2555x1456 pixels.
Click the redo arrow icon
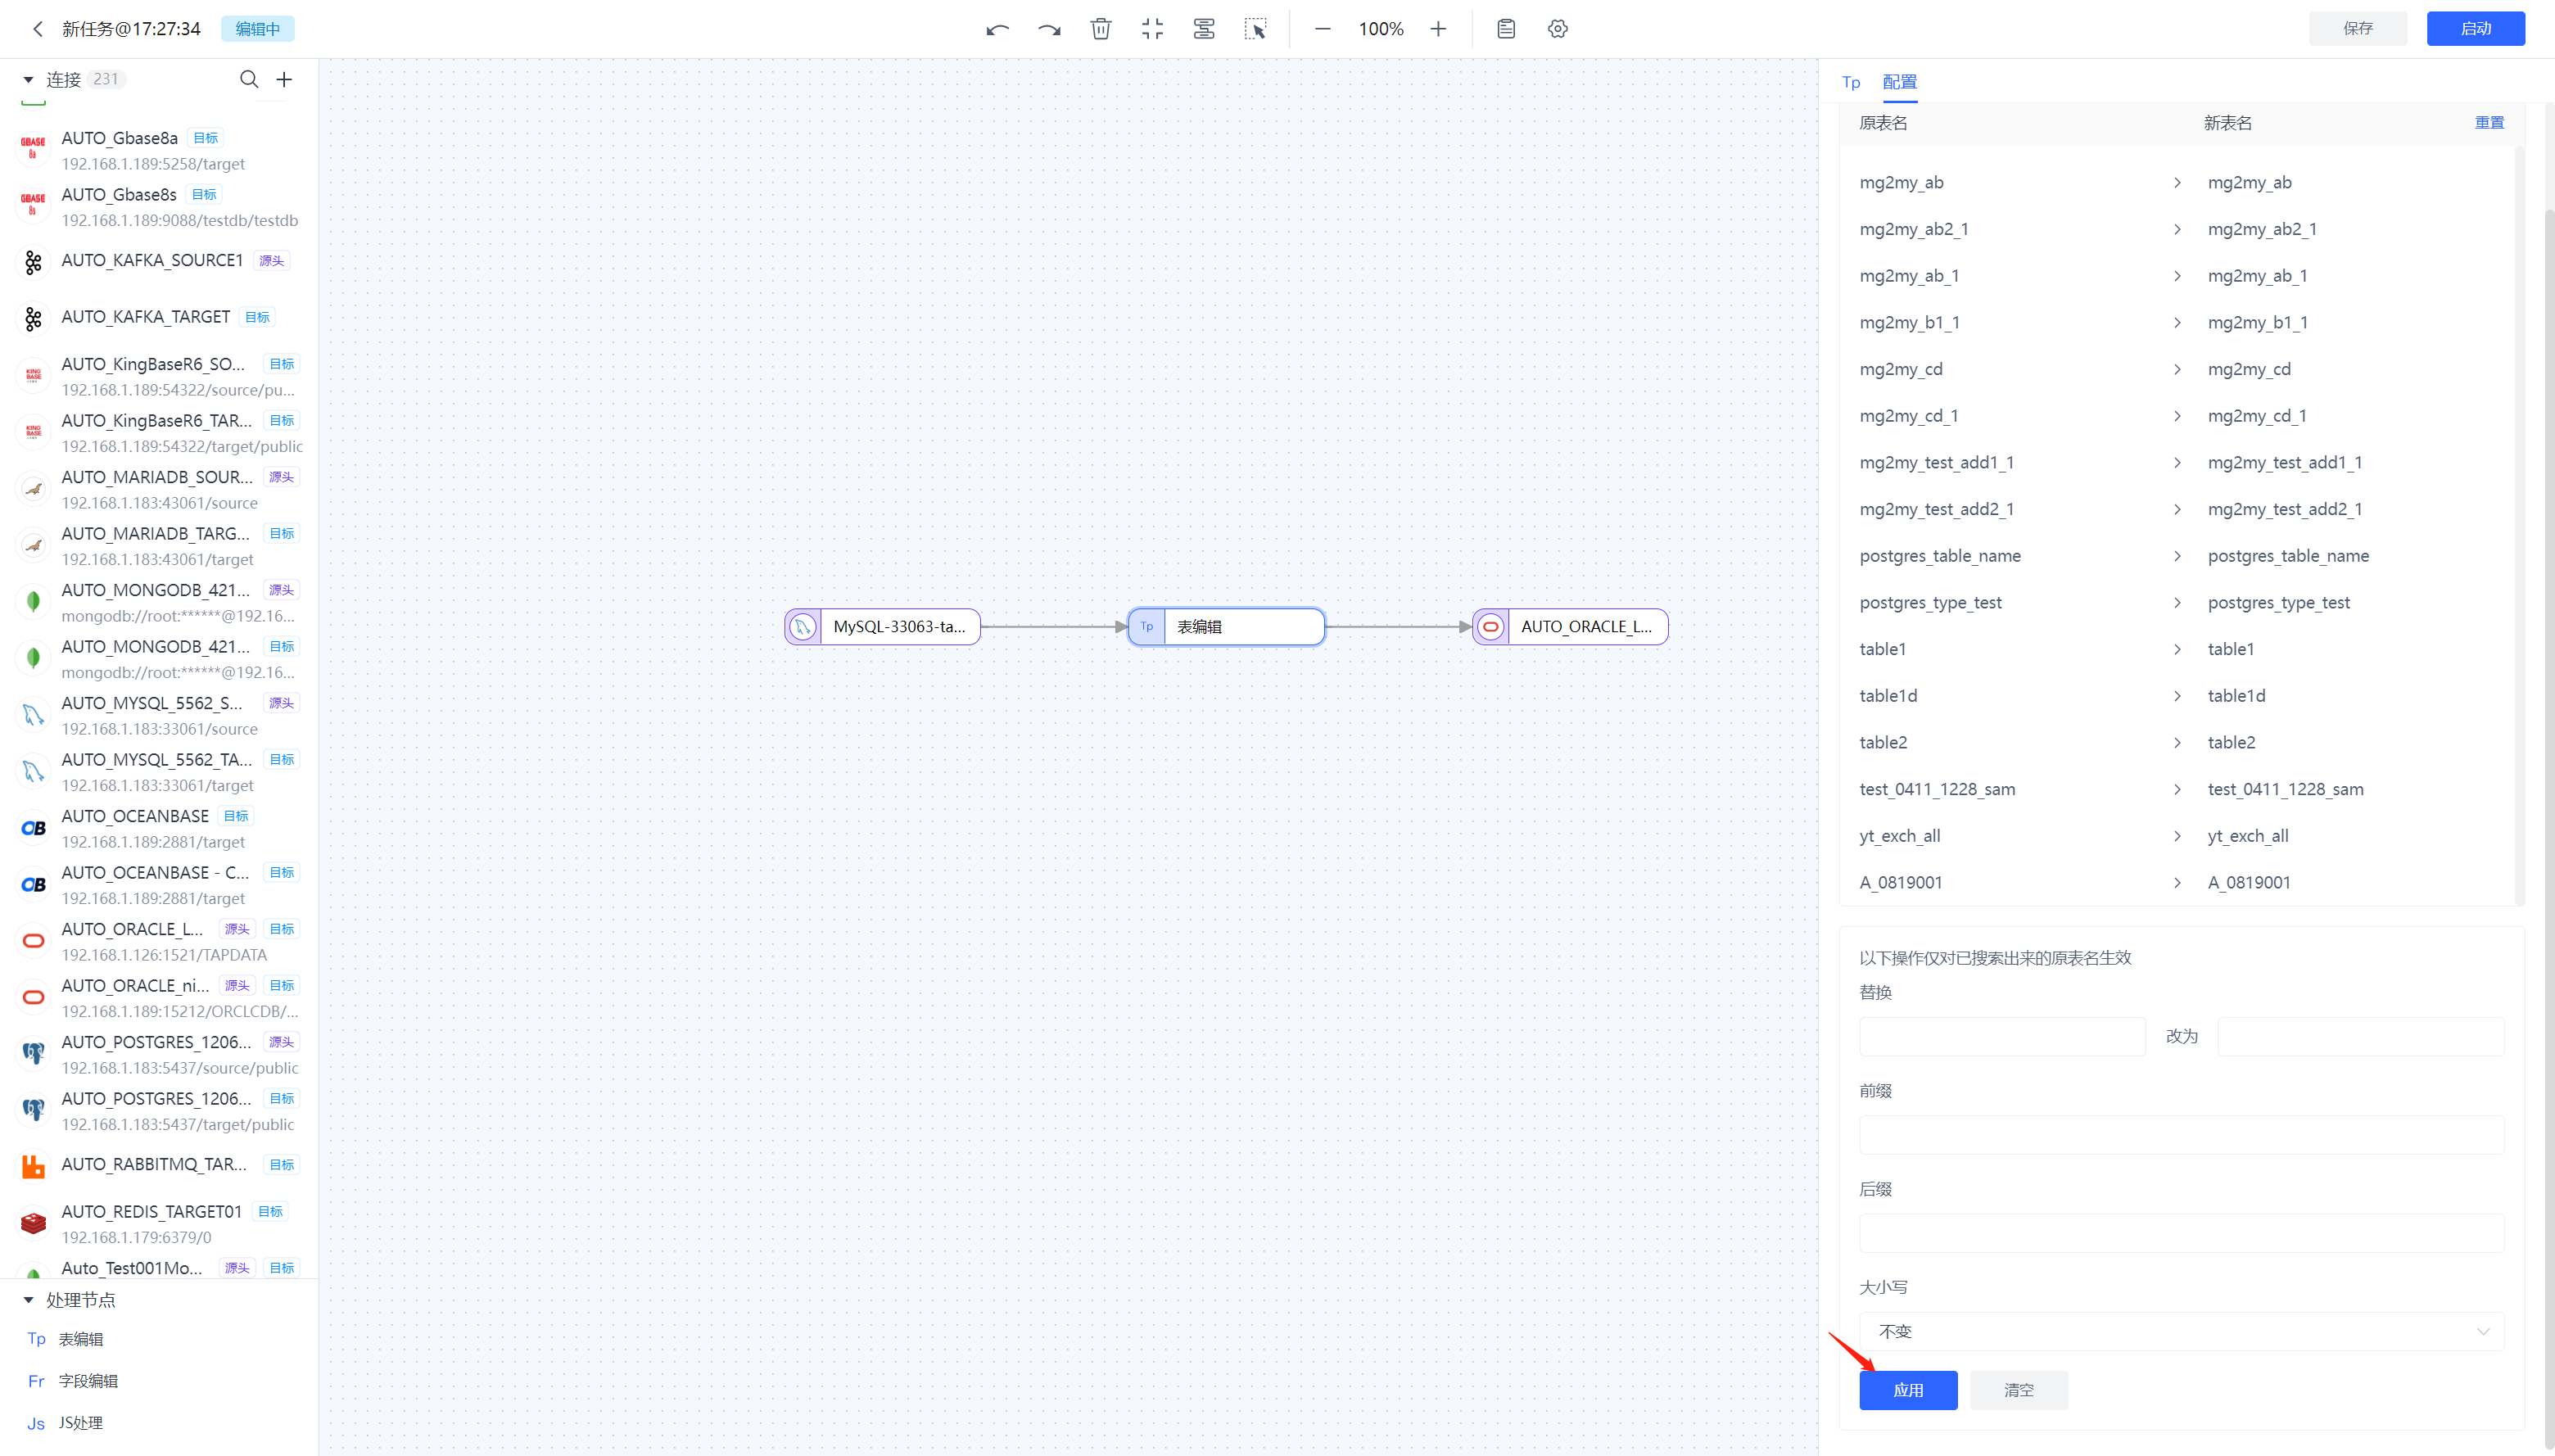(1049, 29)
